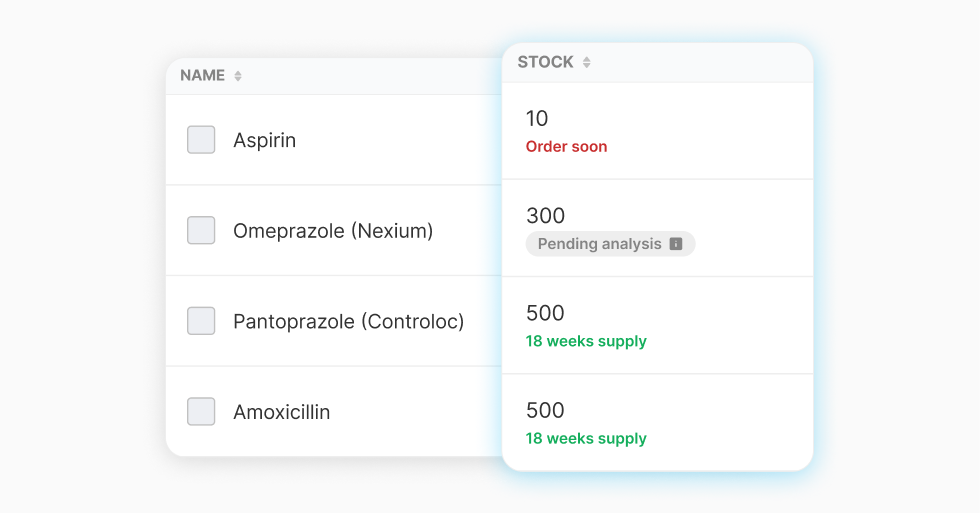Click the 18 weeks supply label for Pantoprazole

pos(586,341)
